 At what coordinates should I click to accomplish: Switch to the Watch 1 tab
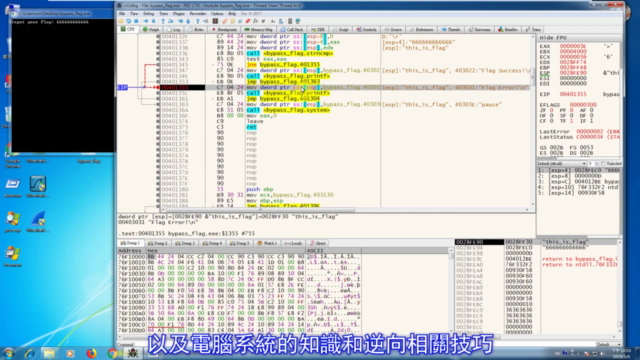point(267,243)
